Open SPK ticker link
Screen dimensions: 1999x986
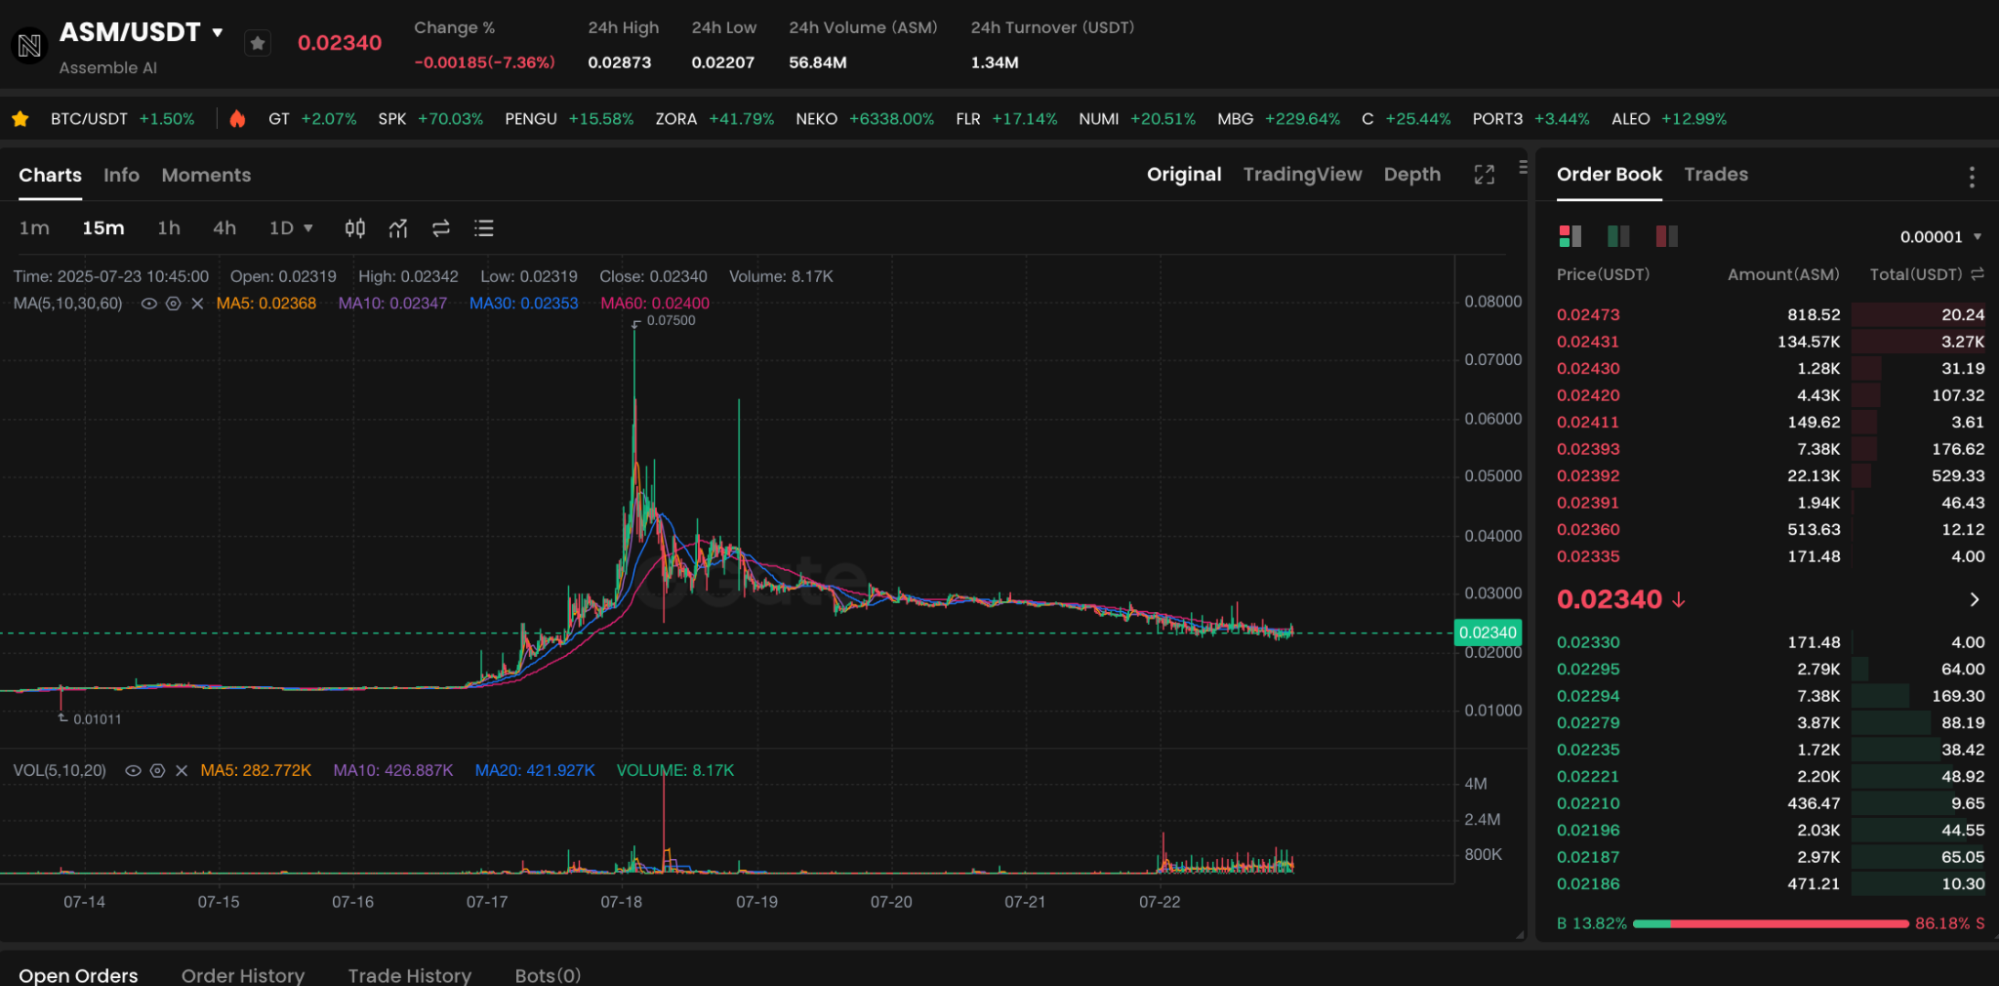430,119
